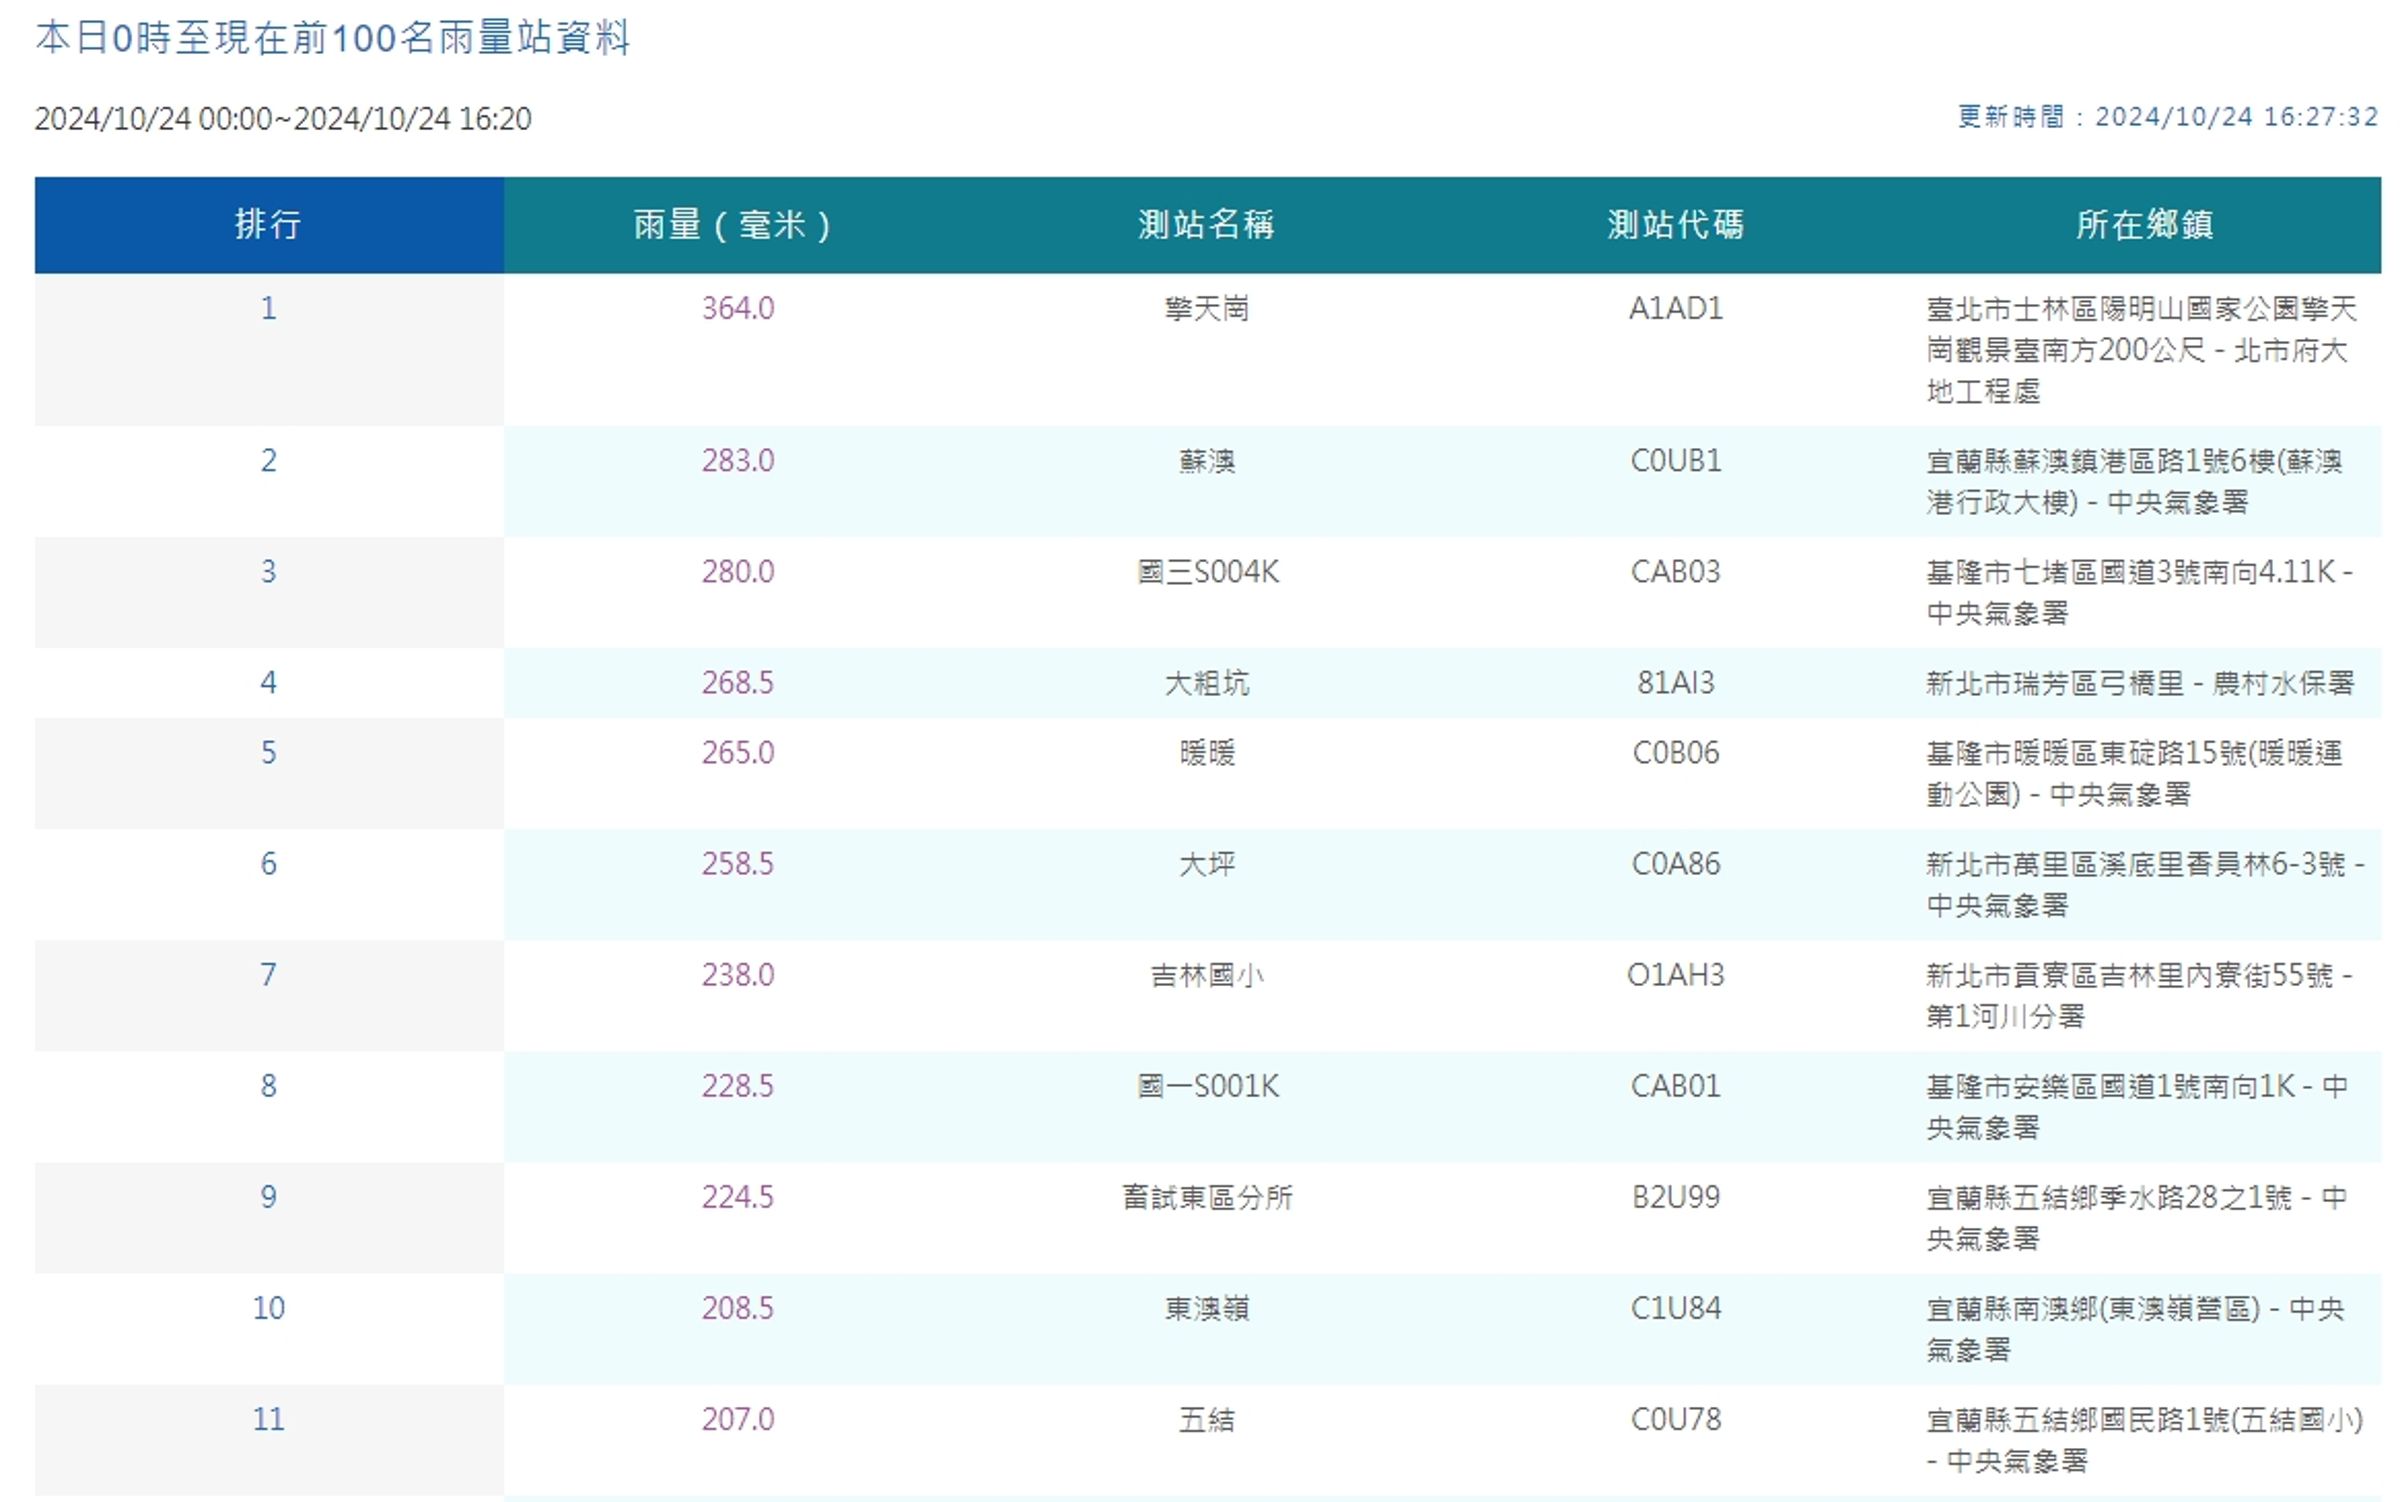Select station code O1AH3
The width and height of the screenshot is (2400, 1502).
[1676, 974]
